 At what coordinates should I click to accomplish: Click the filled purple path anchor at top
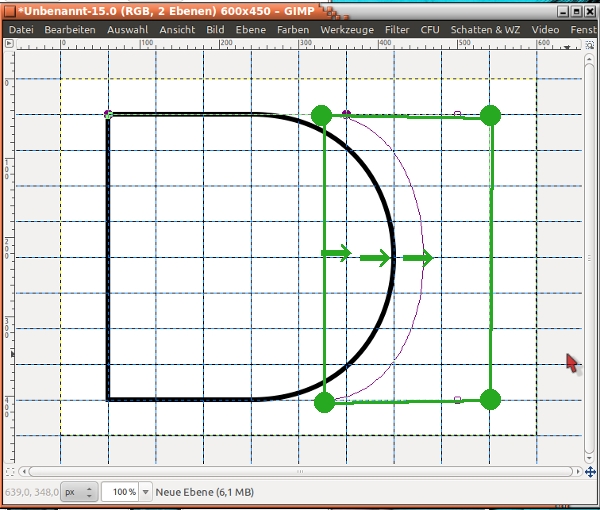pyautogui.click(x=346, y=113)
